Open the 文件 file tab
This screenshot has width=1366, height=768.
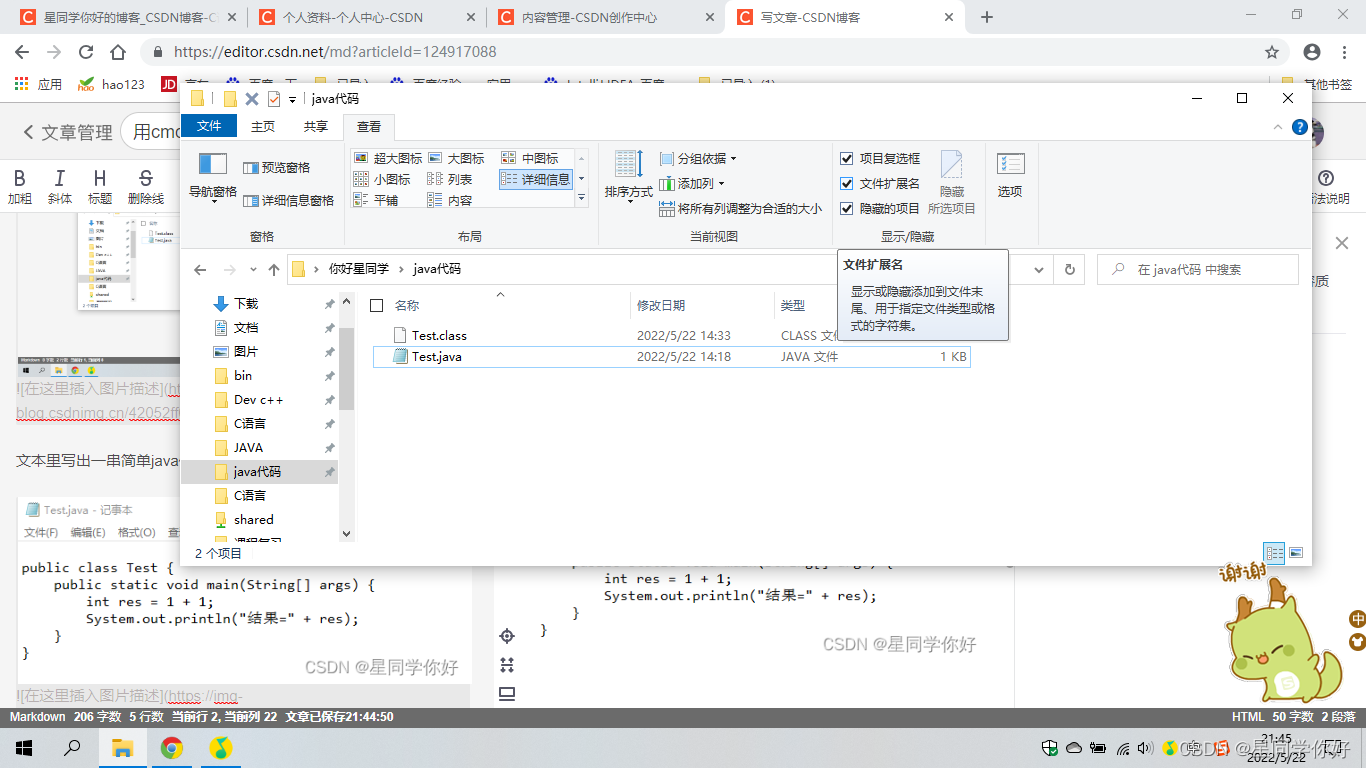(x=209, y=125)
